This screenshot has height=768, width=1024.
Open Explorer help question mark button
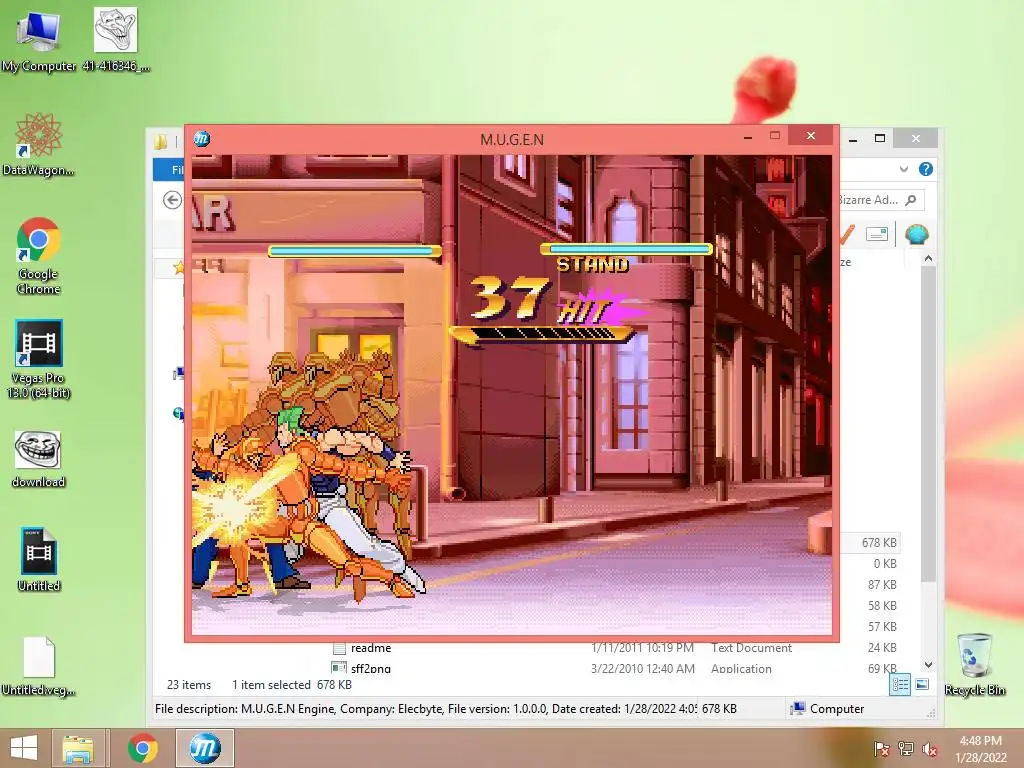point(925,169)
